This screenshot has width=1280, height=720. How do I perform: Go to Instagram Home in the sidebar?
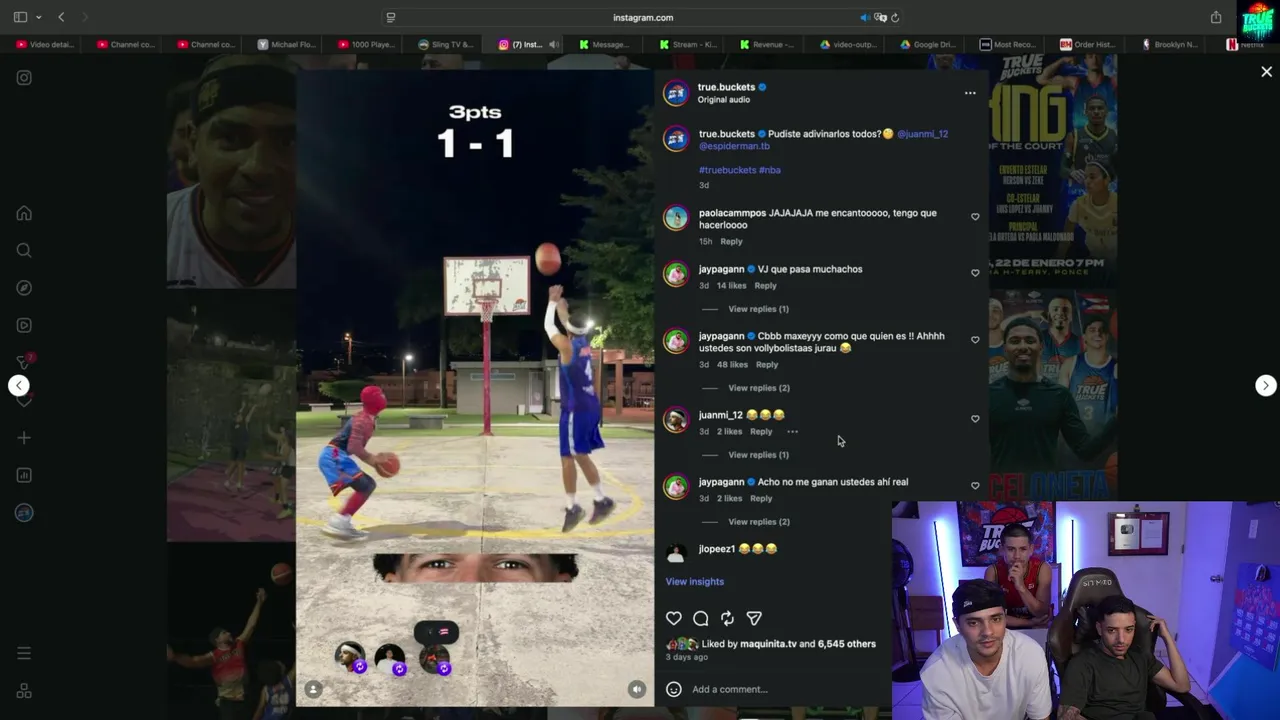click(24, 213)
